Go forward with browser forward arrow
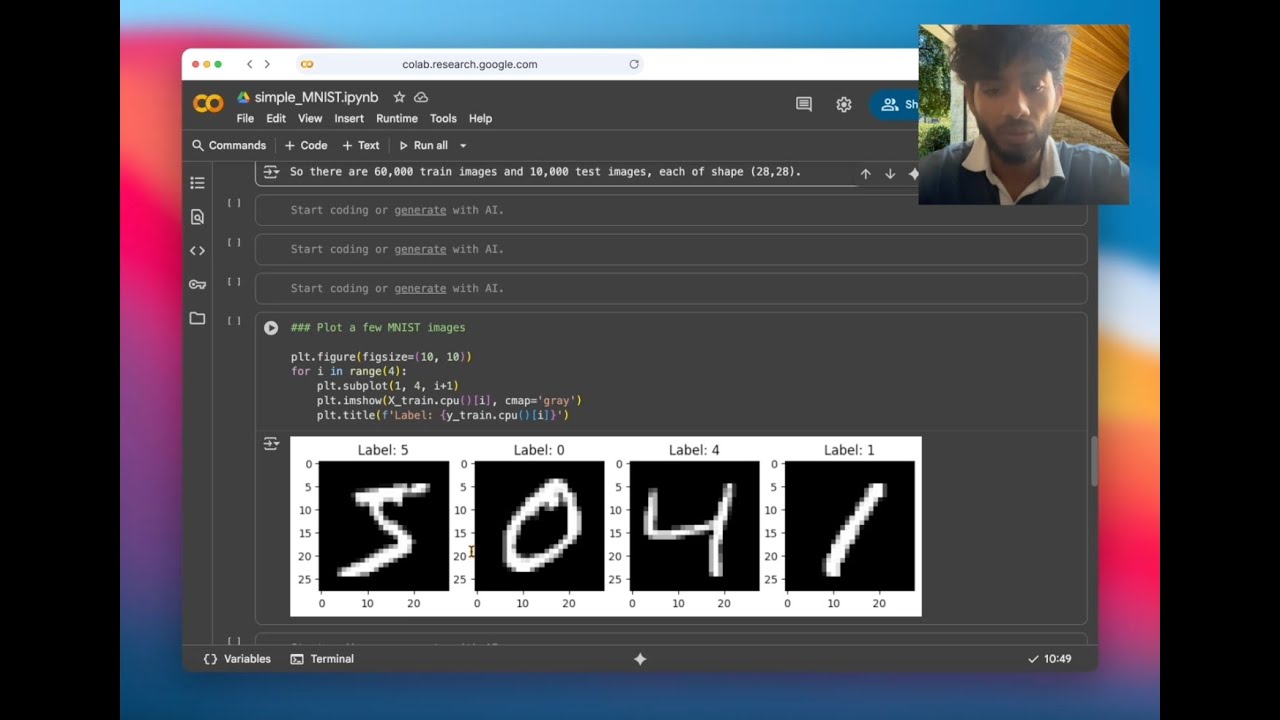1280x720 pixels. (x=267, y=64)
